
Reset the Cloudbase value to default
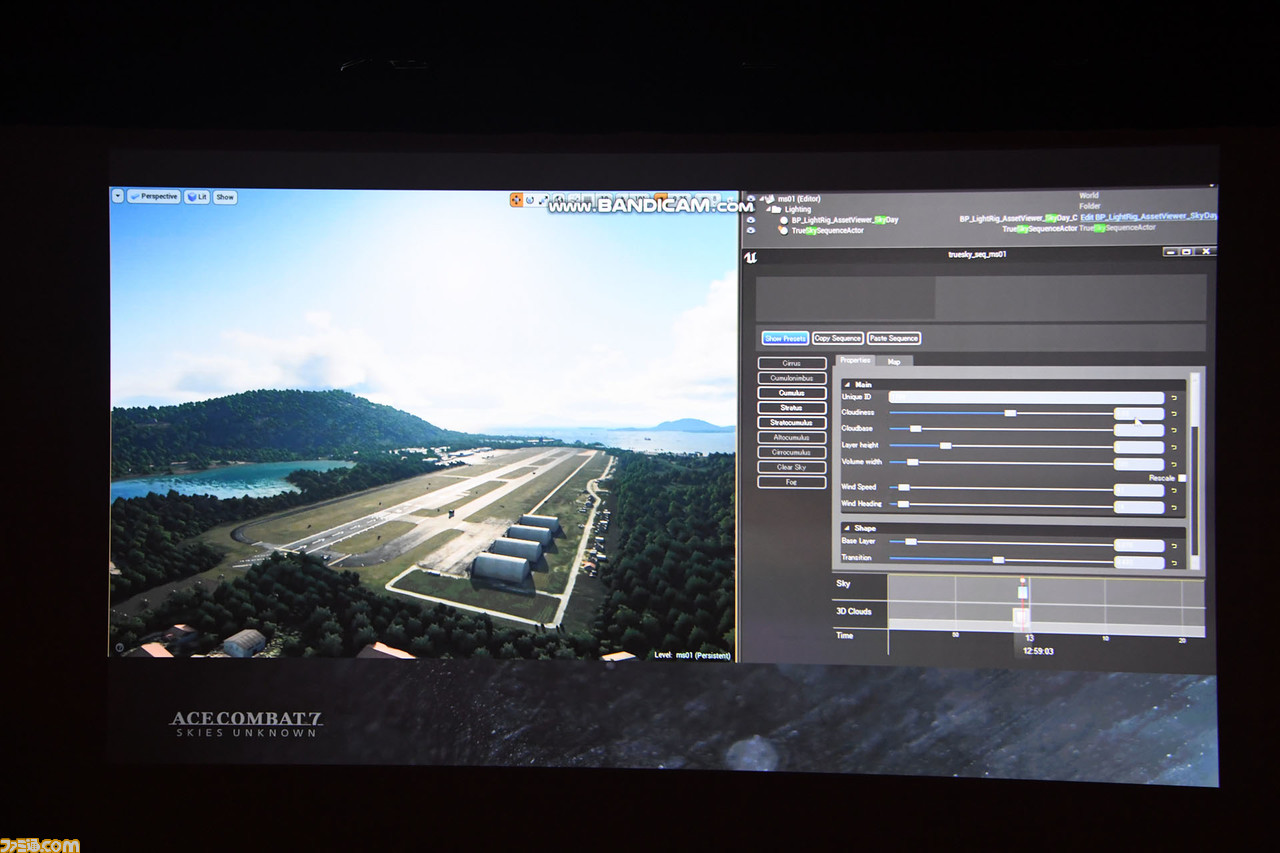(1174, 430)
